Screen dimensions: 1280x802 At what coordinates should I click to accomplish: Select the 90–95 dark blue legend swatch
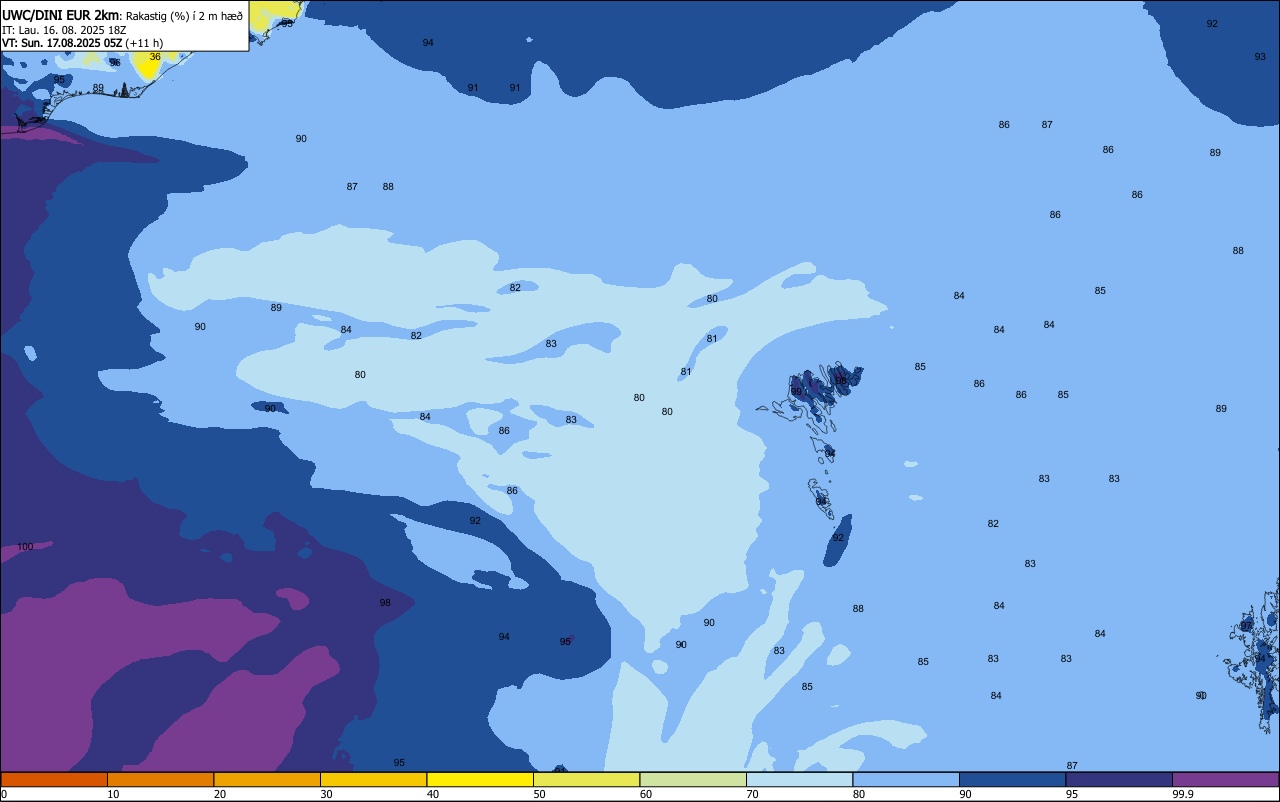pos(1012,779)
